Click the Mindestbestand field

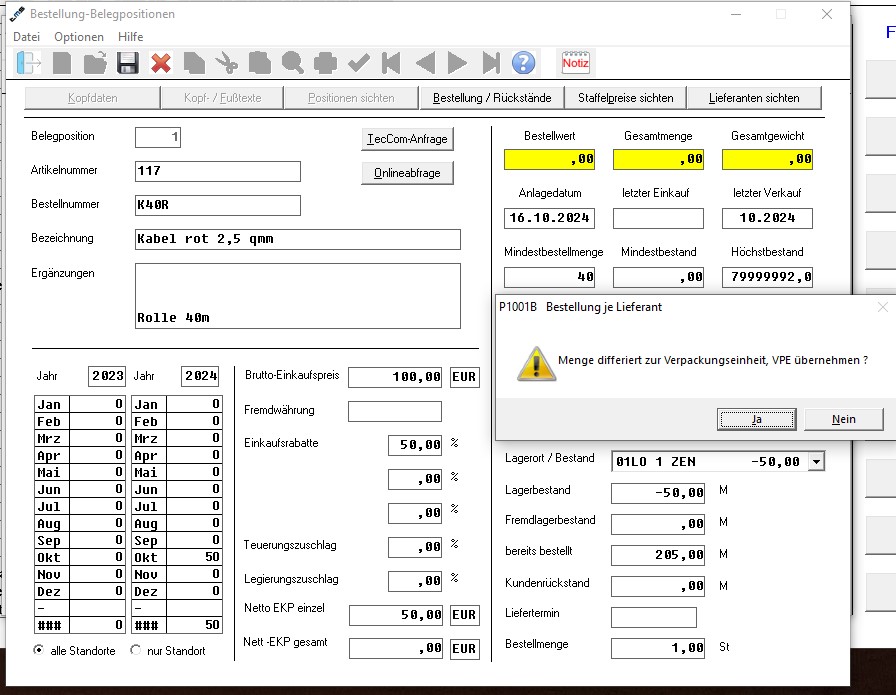[658, 277]
